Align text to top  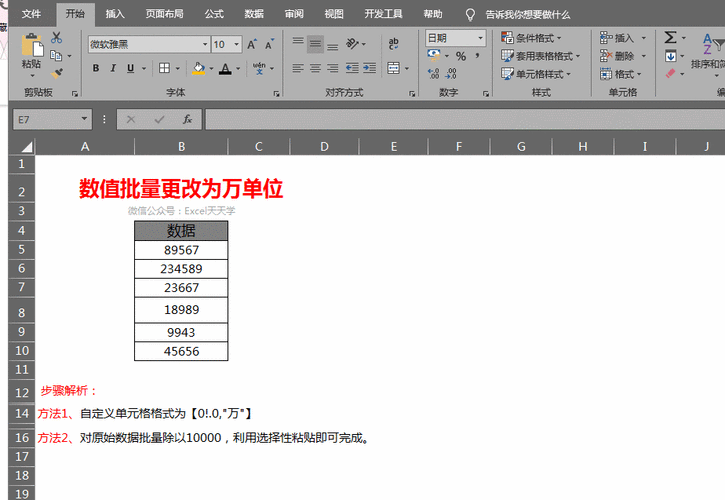(298, 41)
